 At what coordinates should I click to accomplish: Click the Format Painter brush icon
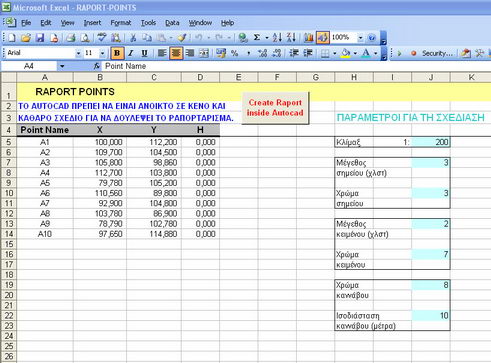coord(182,38)
